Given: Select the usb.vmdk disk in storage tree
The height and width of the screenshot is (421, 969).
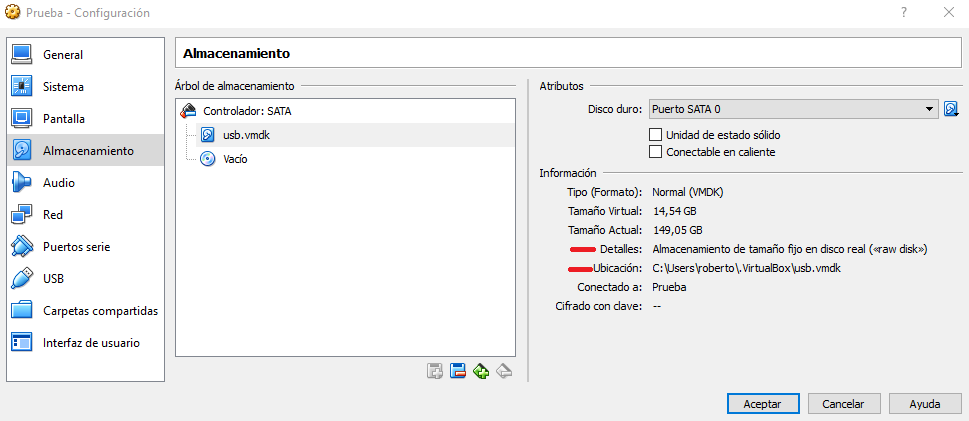Looking at the screenshot, I should coord(245,135).
